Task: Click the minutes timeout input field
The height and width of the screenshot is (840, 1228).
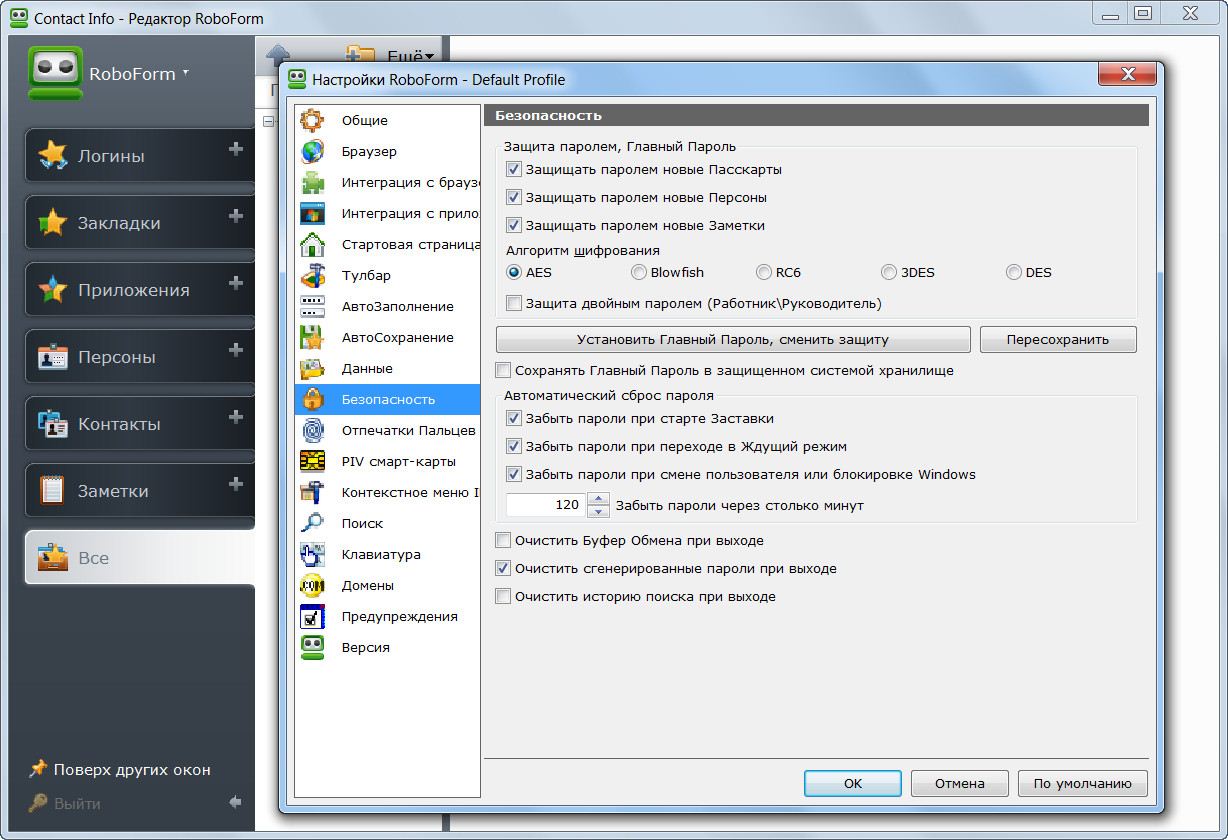Action: tap(546, 505)
